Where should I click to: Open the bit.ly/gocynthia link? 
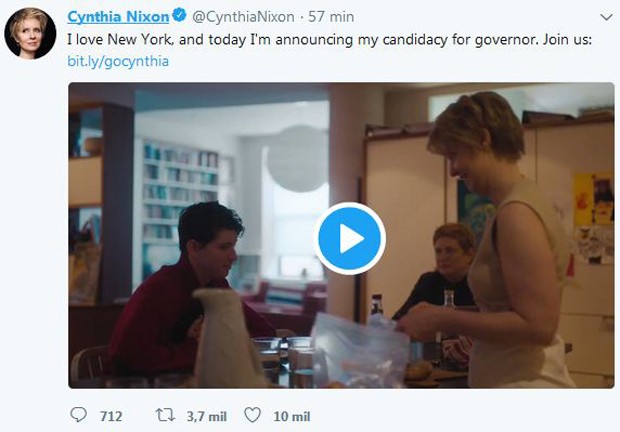tap(118, 61)
